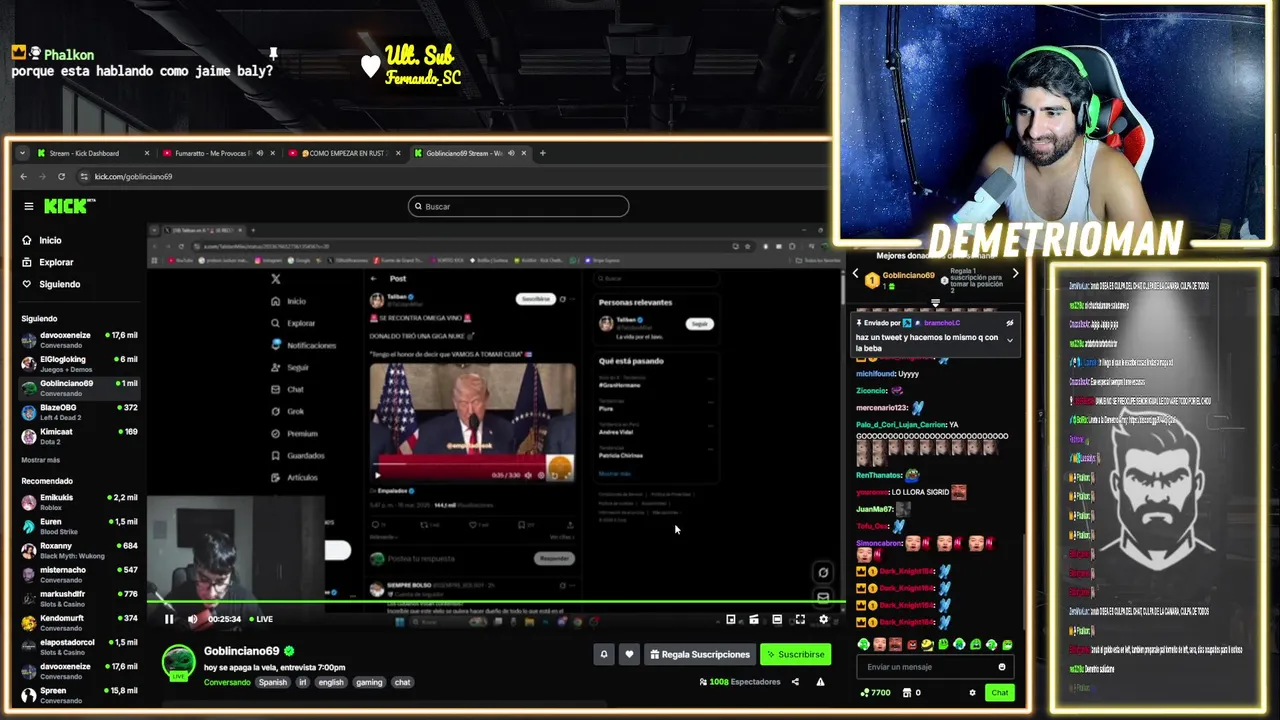
Task: Open player settings gear
Action: click(x=823, y=619)
